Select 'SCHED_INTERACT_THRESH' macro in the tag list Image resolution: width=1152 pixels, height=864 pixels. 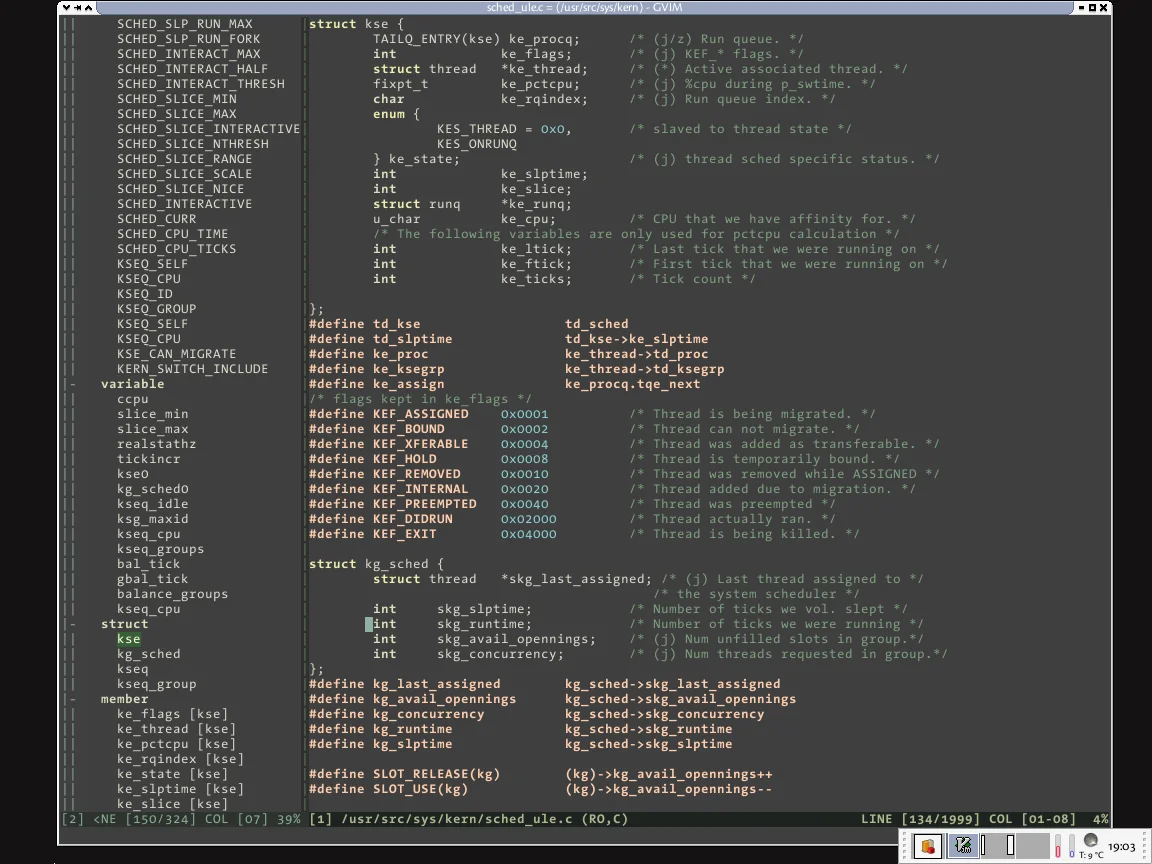click(201, 84)
